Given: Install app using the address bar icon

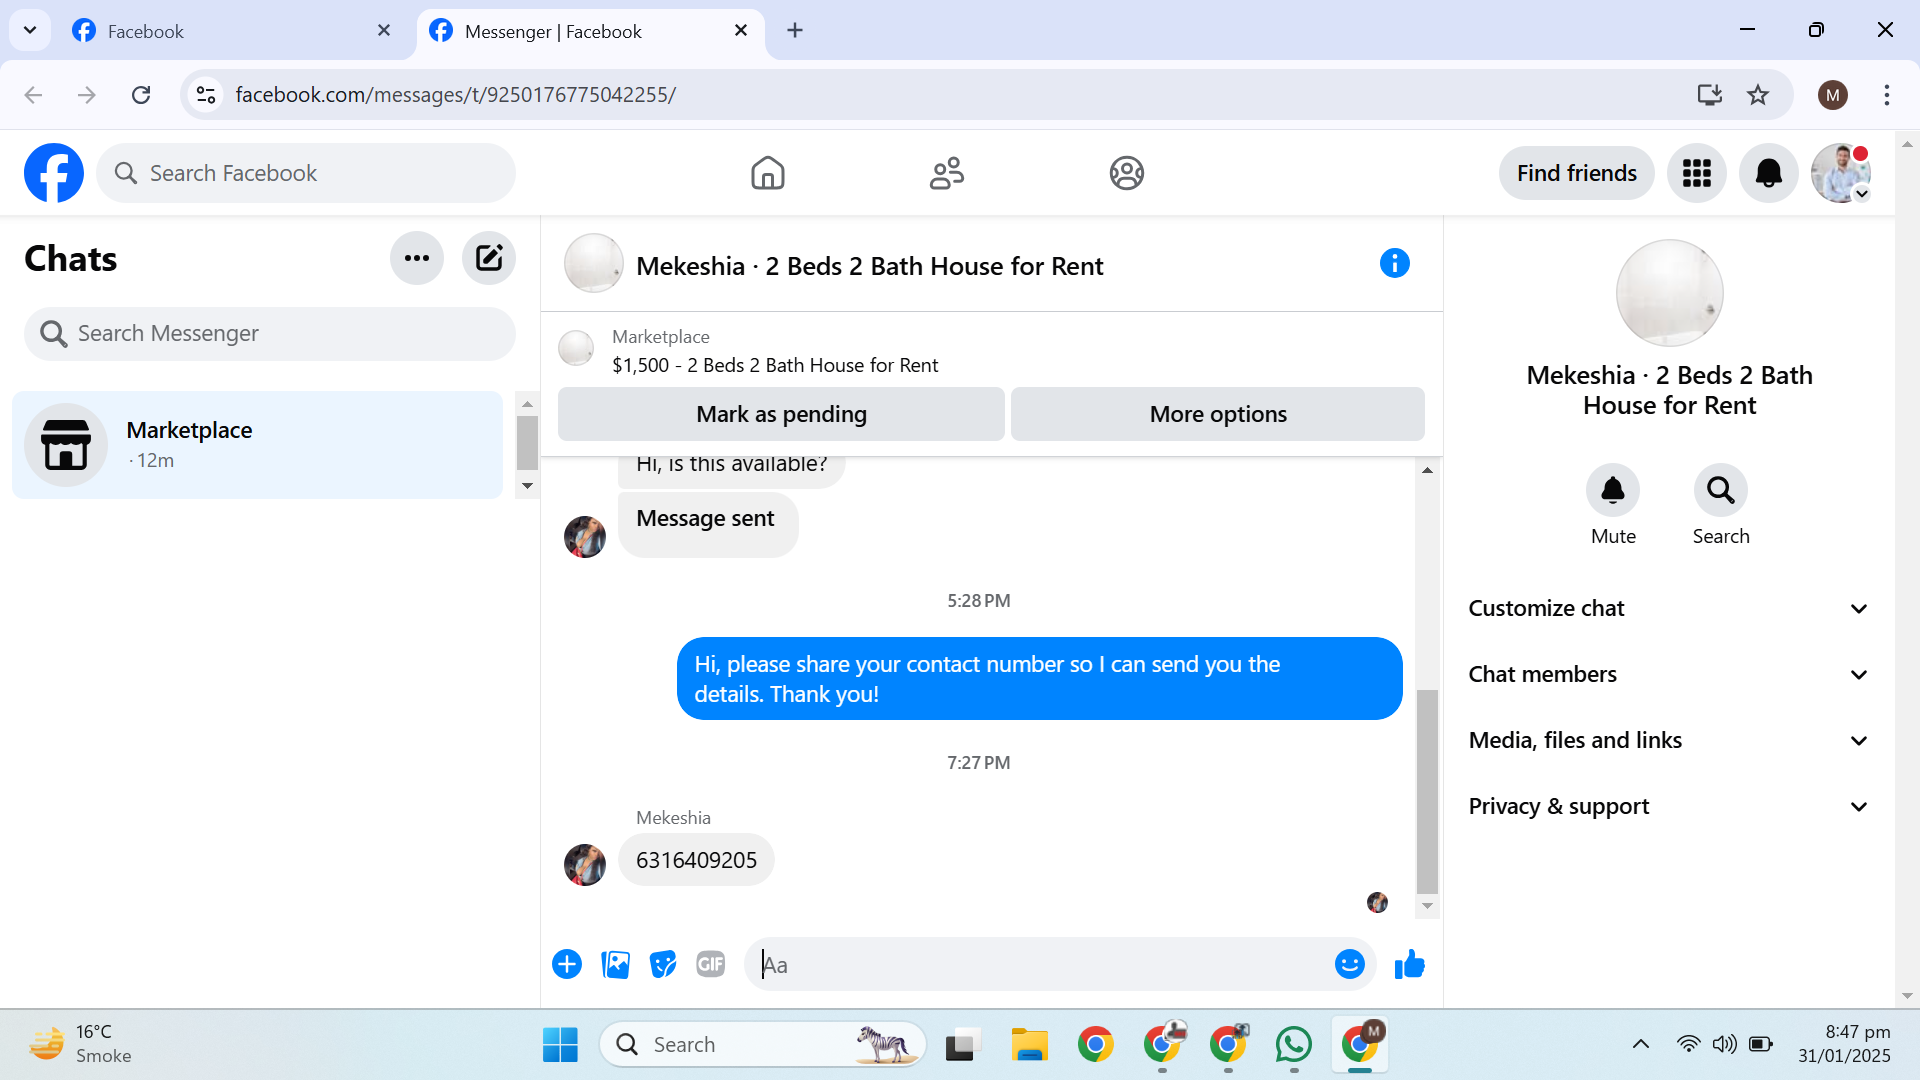Looking at the screenshot, I should coord(1710,95).
